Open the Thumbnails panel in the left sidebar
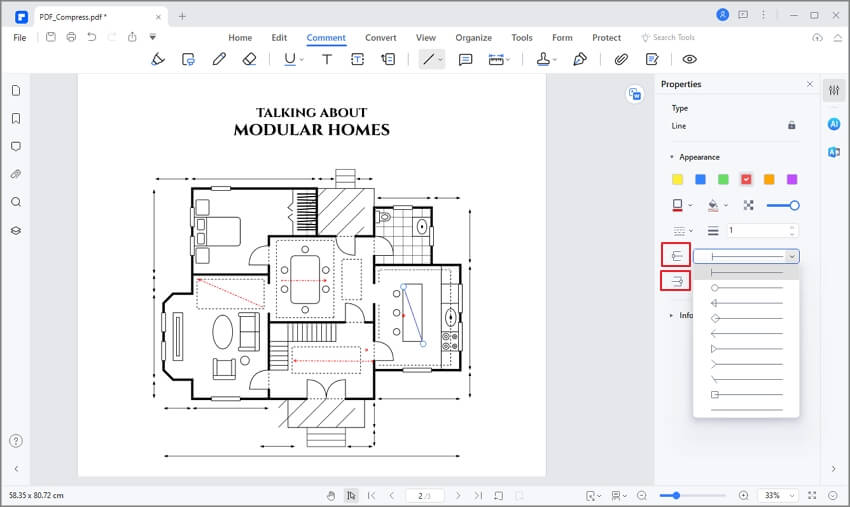Image resolution: width=850 pixels, height=507 pixels. coord(16,91)
